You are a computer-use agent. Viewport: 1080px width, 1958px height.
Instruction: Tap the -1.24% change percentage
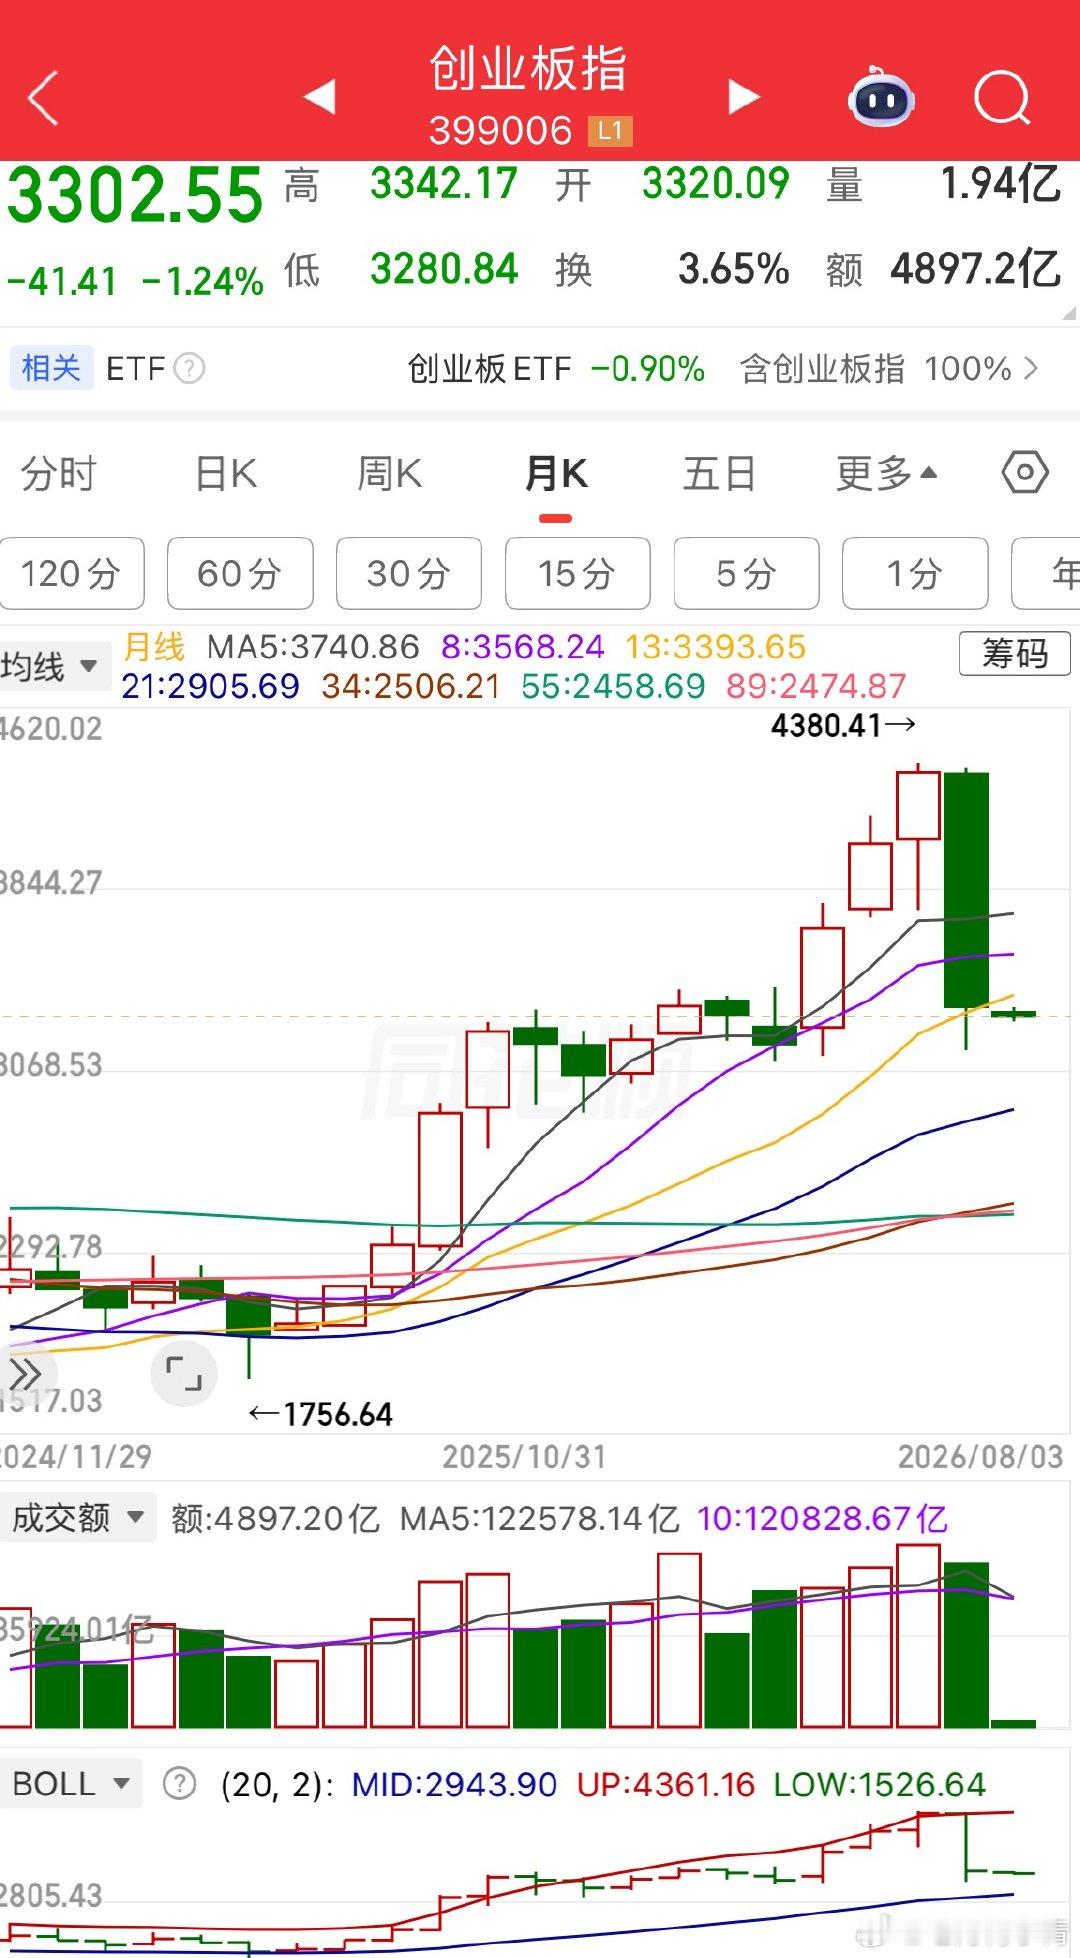click(203, 282)
